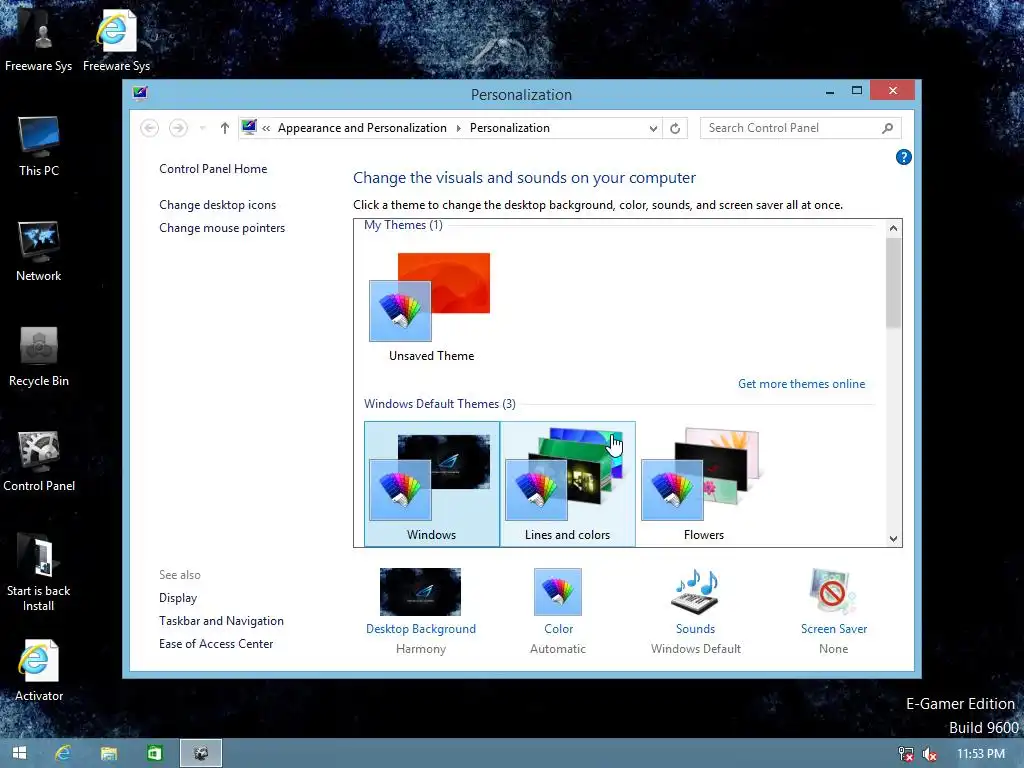Open Change desktop icons link
Image resolution: width=1024 pixels, height=768 pixels.
coord(217,204)
